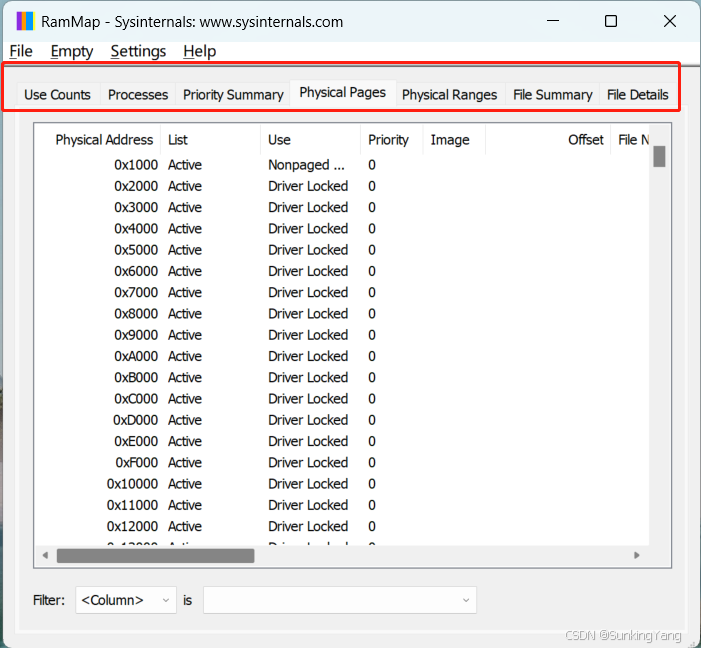Select the row with address 0xB000

(342, 377)
